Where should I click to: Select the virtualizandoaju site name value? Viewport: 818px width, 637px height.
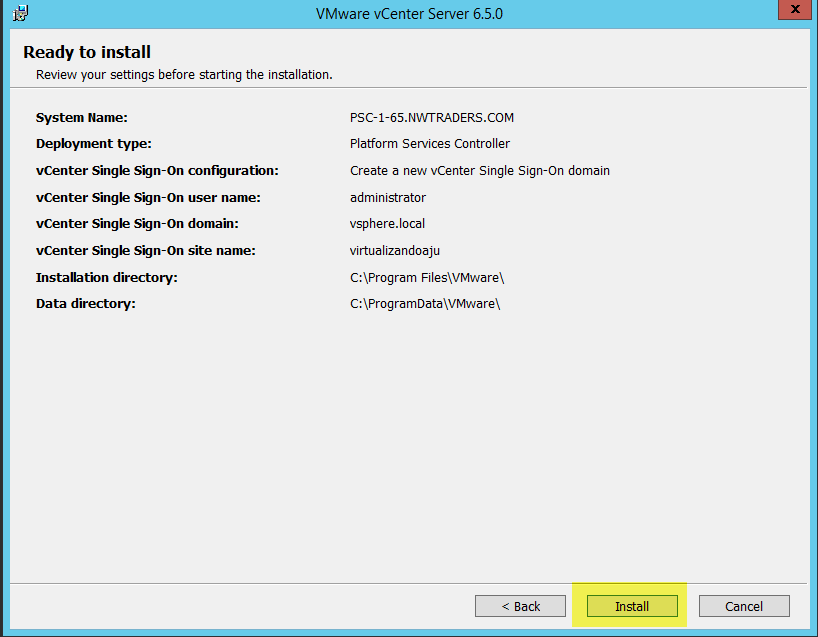coord(395,251)
